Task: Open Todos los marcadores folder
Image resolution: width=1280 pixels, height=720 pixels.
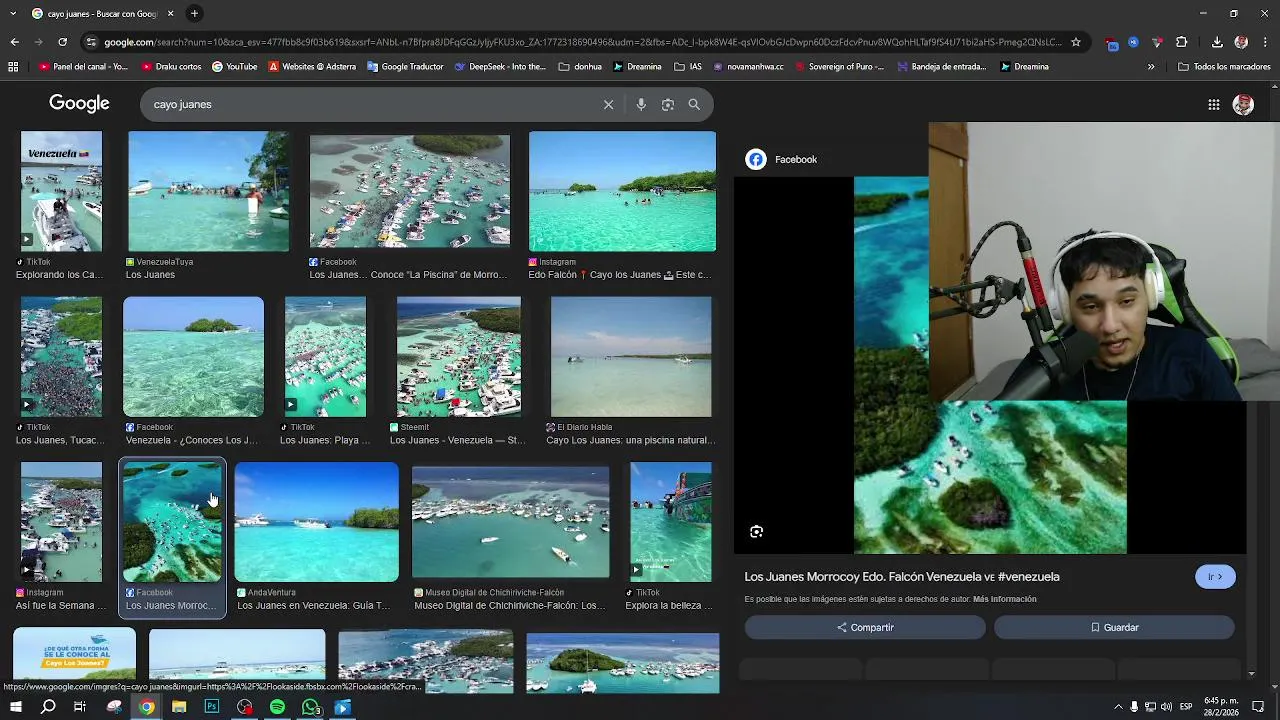Action: 1224,67
